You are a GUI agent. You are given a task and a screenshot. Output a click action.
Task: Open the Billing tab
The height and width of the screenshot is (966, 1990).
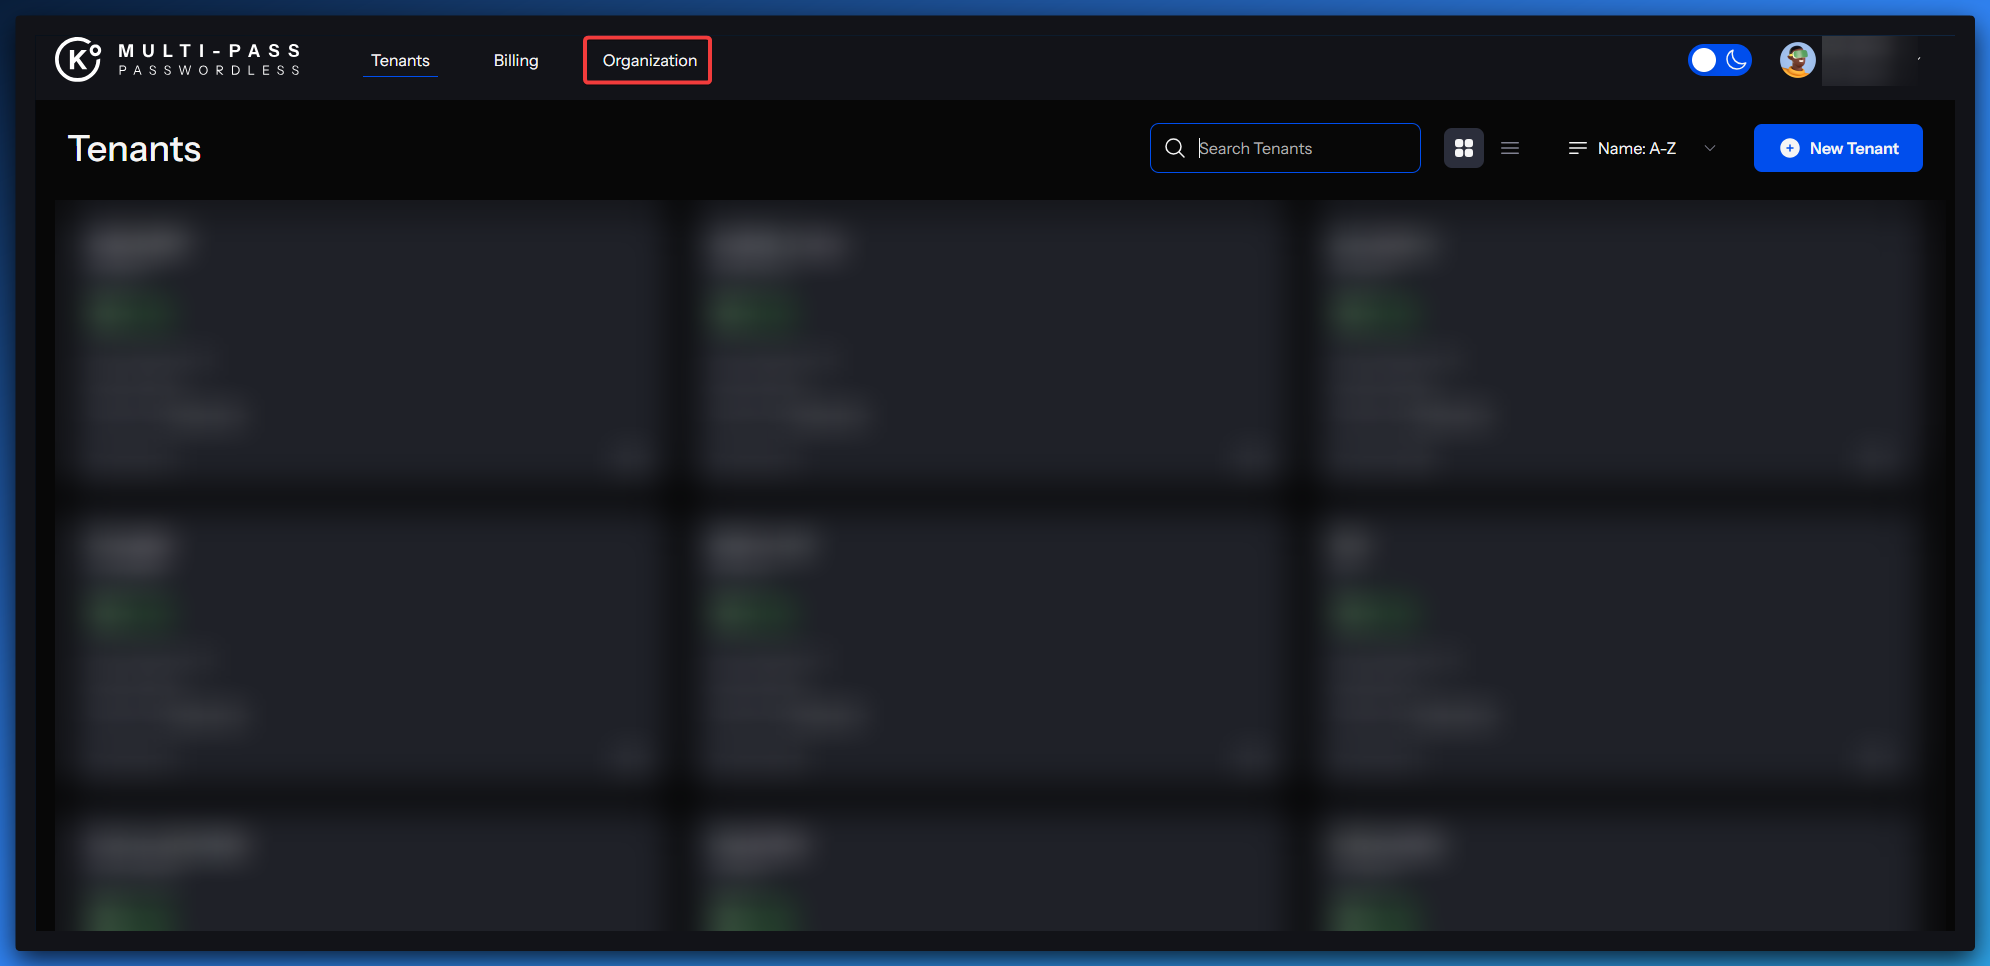coord(516,60)
